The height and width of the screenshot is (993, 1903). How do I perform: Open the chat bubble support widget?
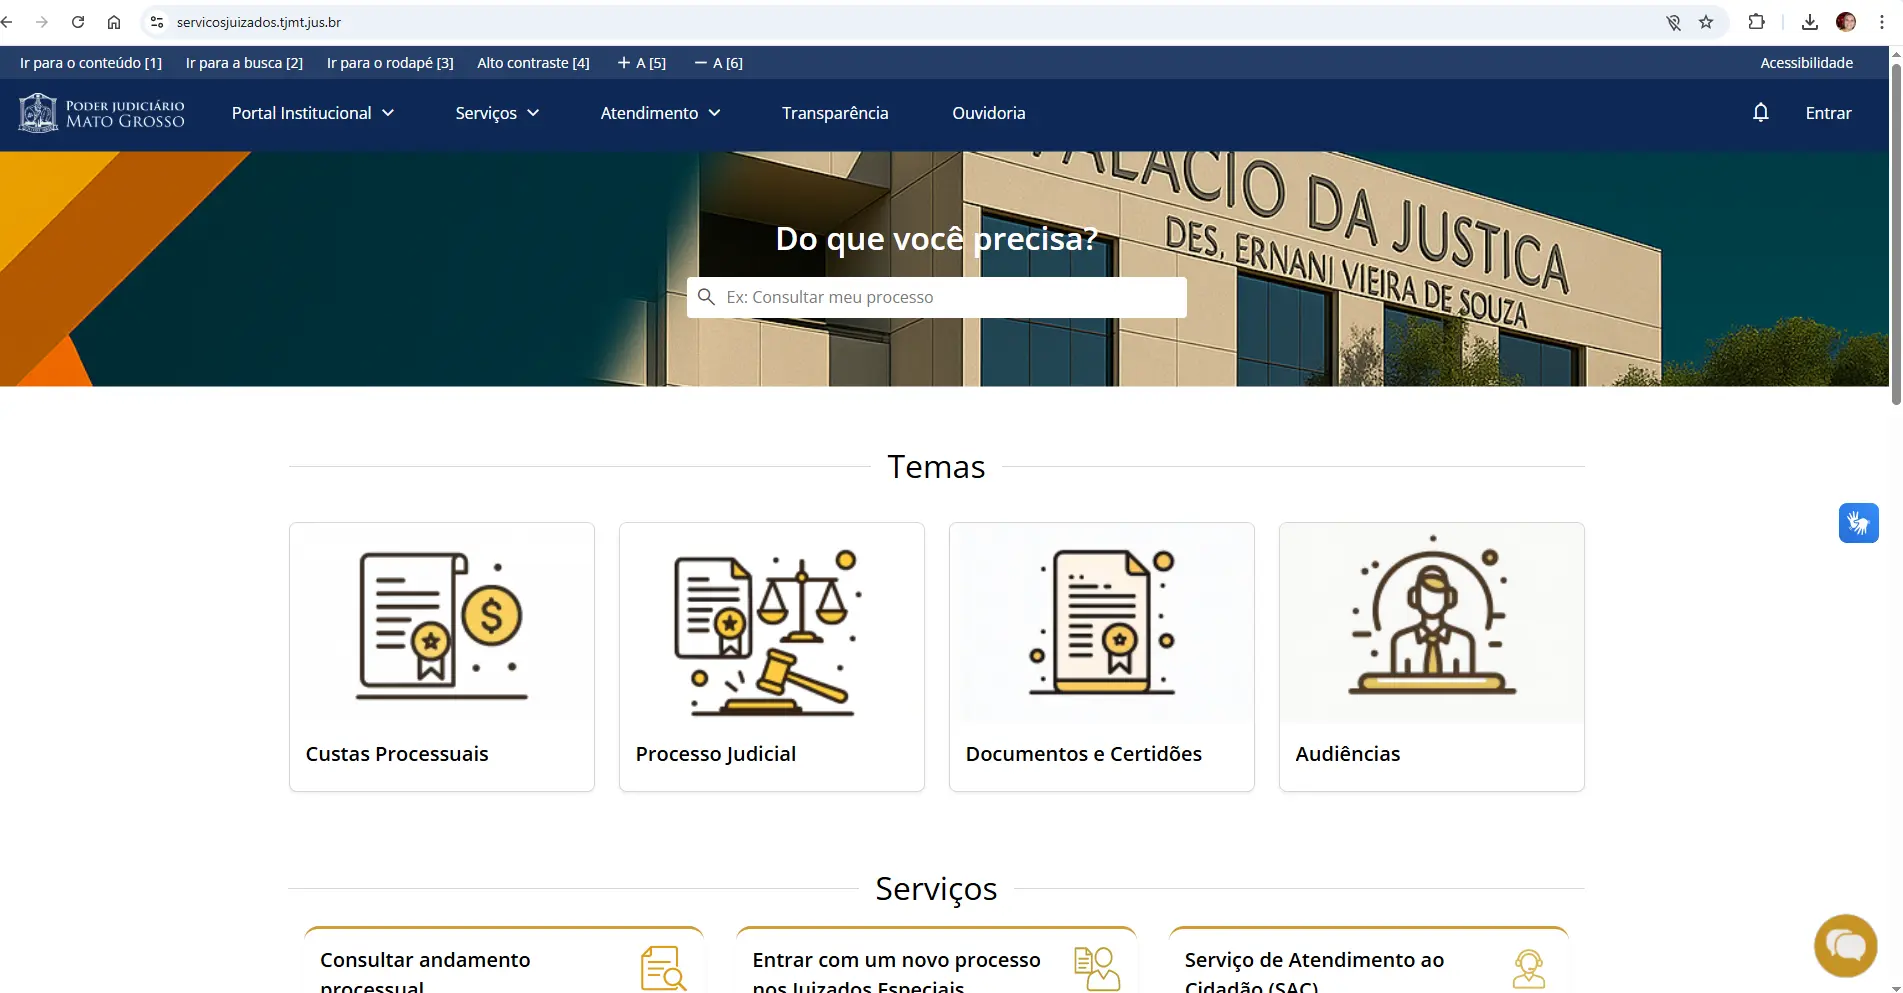click(x=1845, y=945)
